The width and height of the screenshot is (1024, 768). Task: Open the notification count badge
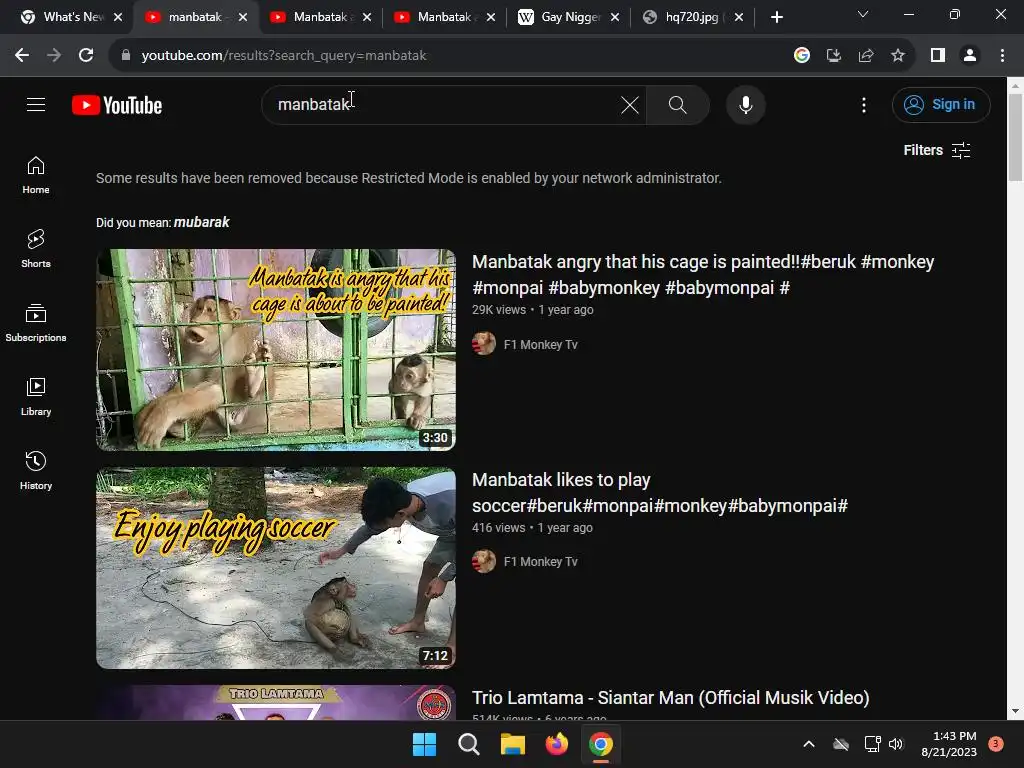tap(995, 744)
